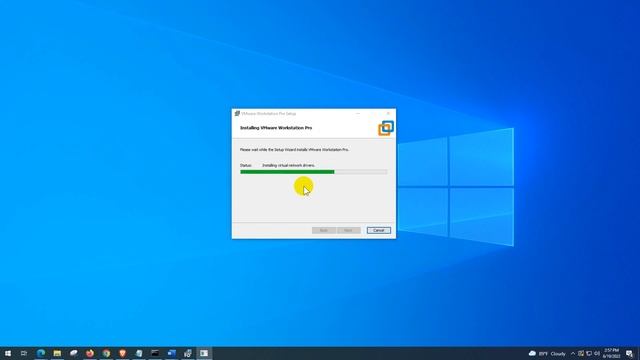Click the security tray icon next to the hidden-icons arrow
Viewport: 640px width, 360px height.
(x=581, y=353)
